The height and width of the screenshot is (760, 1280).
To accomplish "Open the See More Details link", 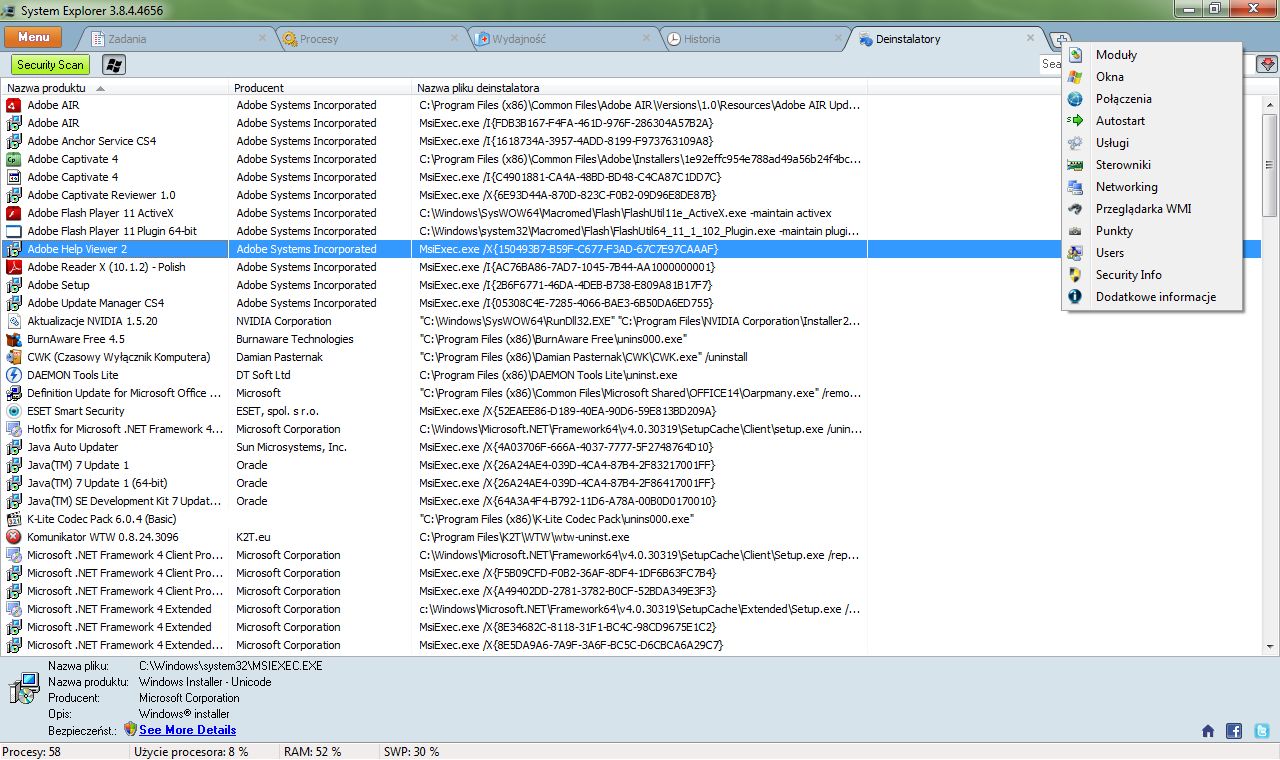I will point(188,730).
